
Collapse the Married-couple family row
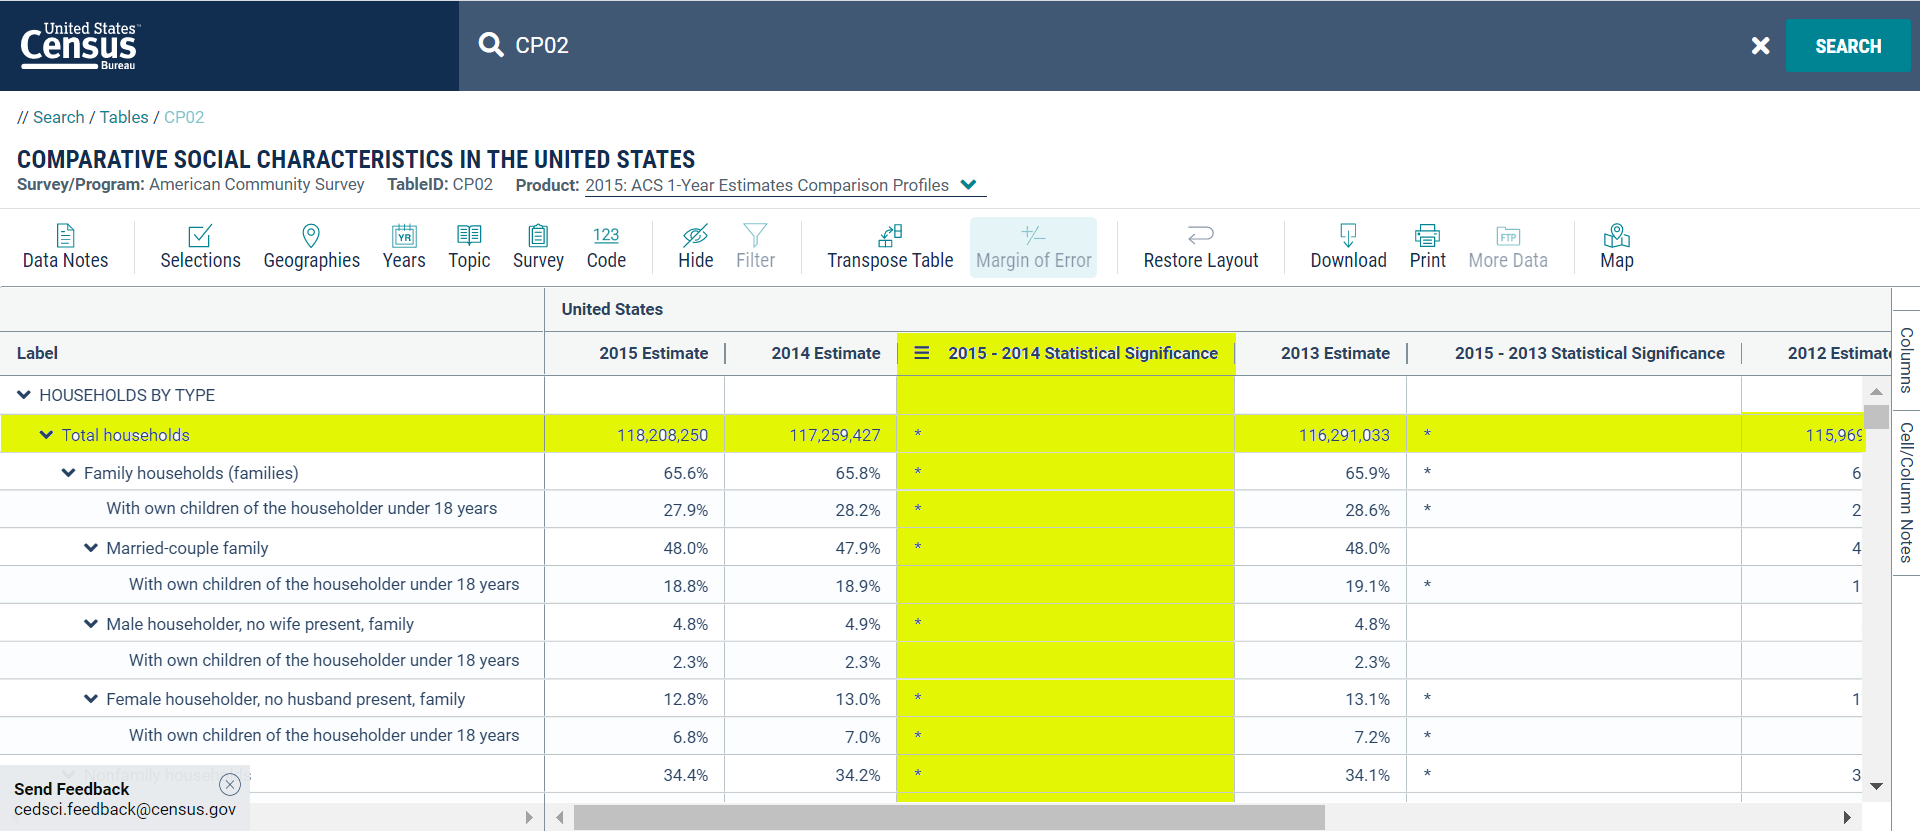(x=91, y=548)
